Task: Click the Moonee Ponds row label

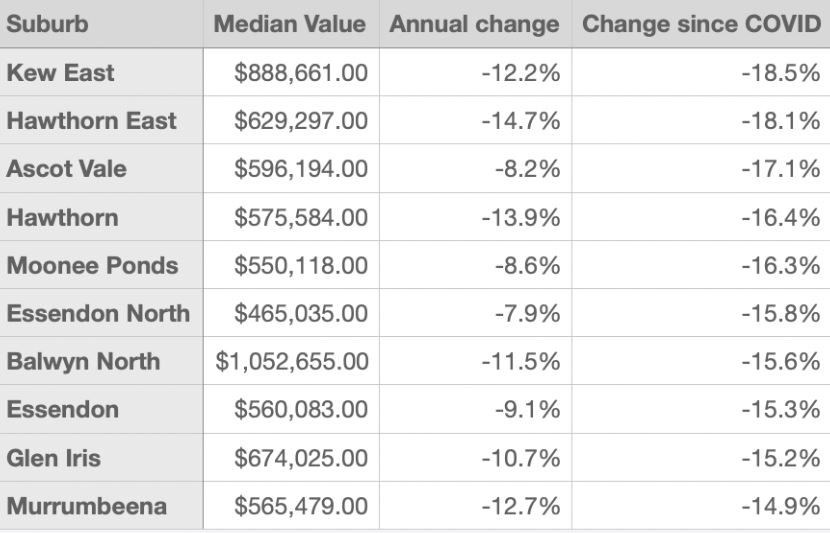Action: point(92,266)
